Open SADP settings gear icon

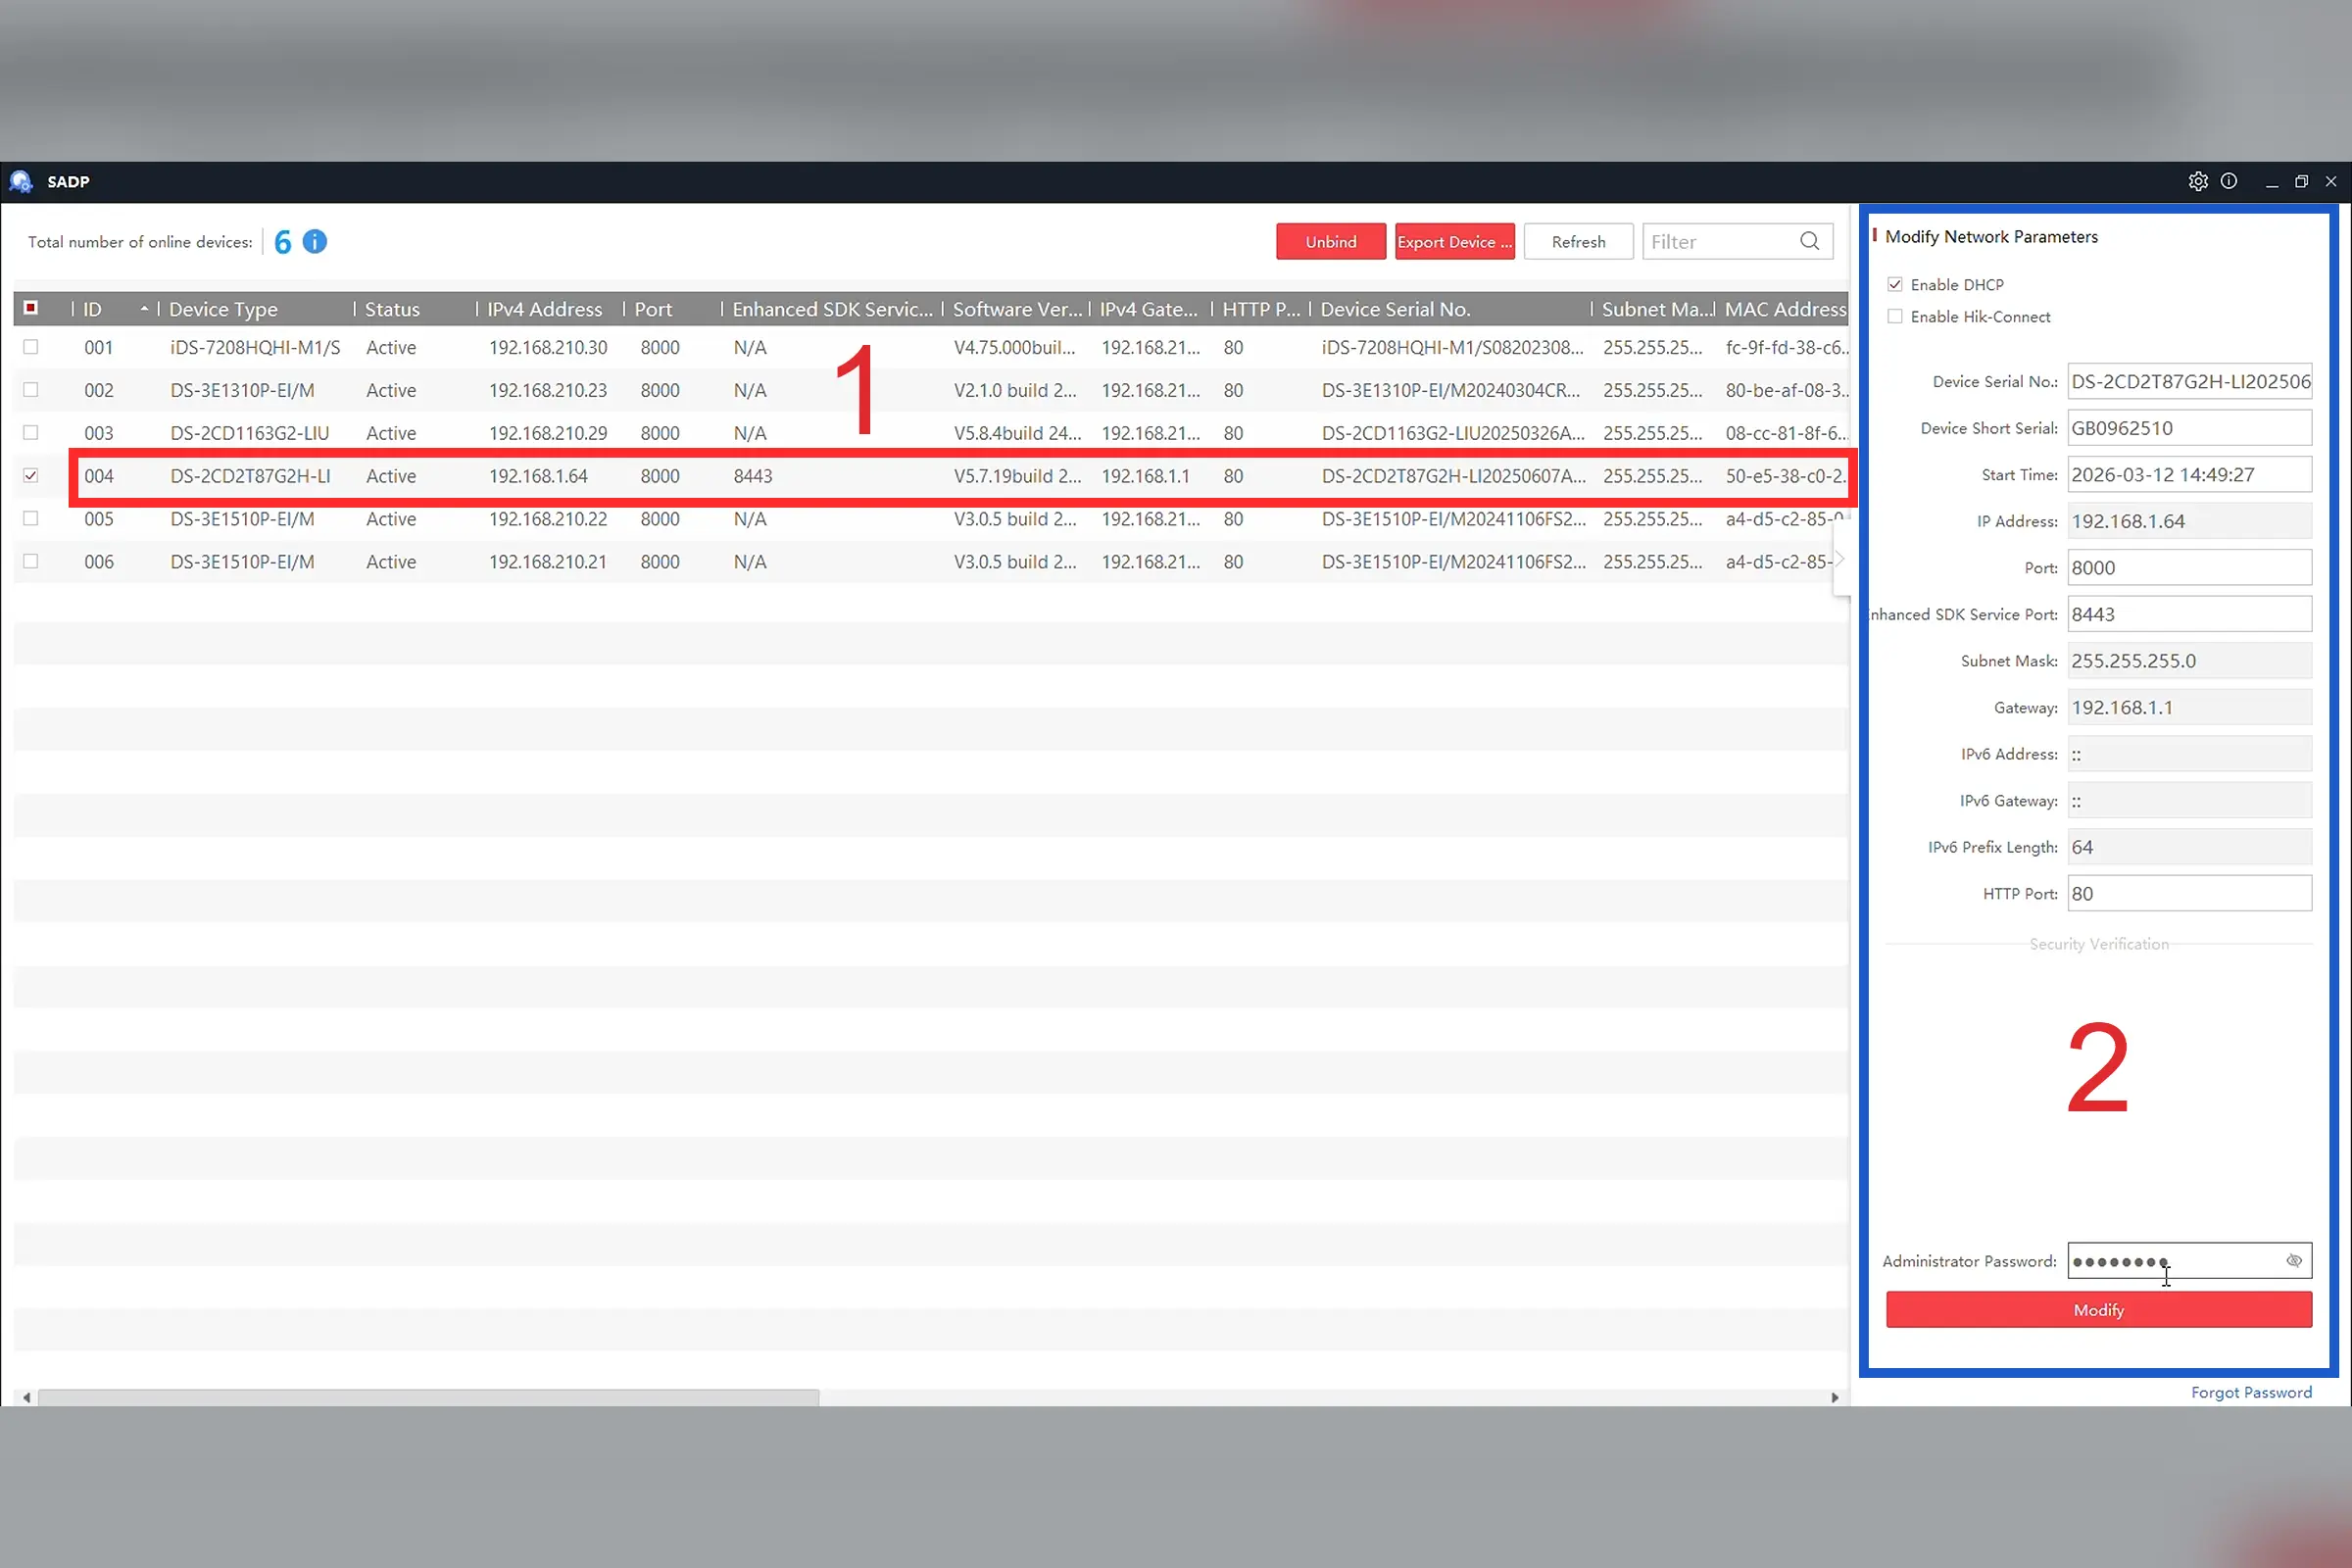pyautogui.click(x=2197, y=181)
